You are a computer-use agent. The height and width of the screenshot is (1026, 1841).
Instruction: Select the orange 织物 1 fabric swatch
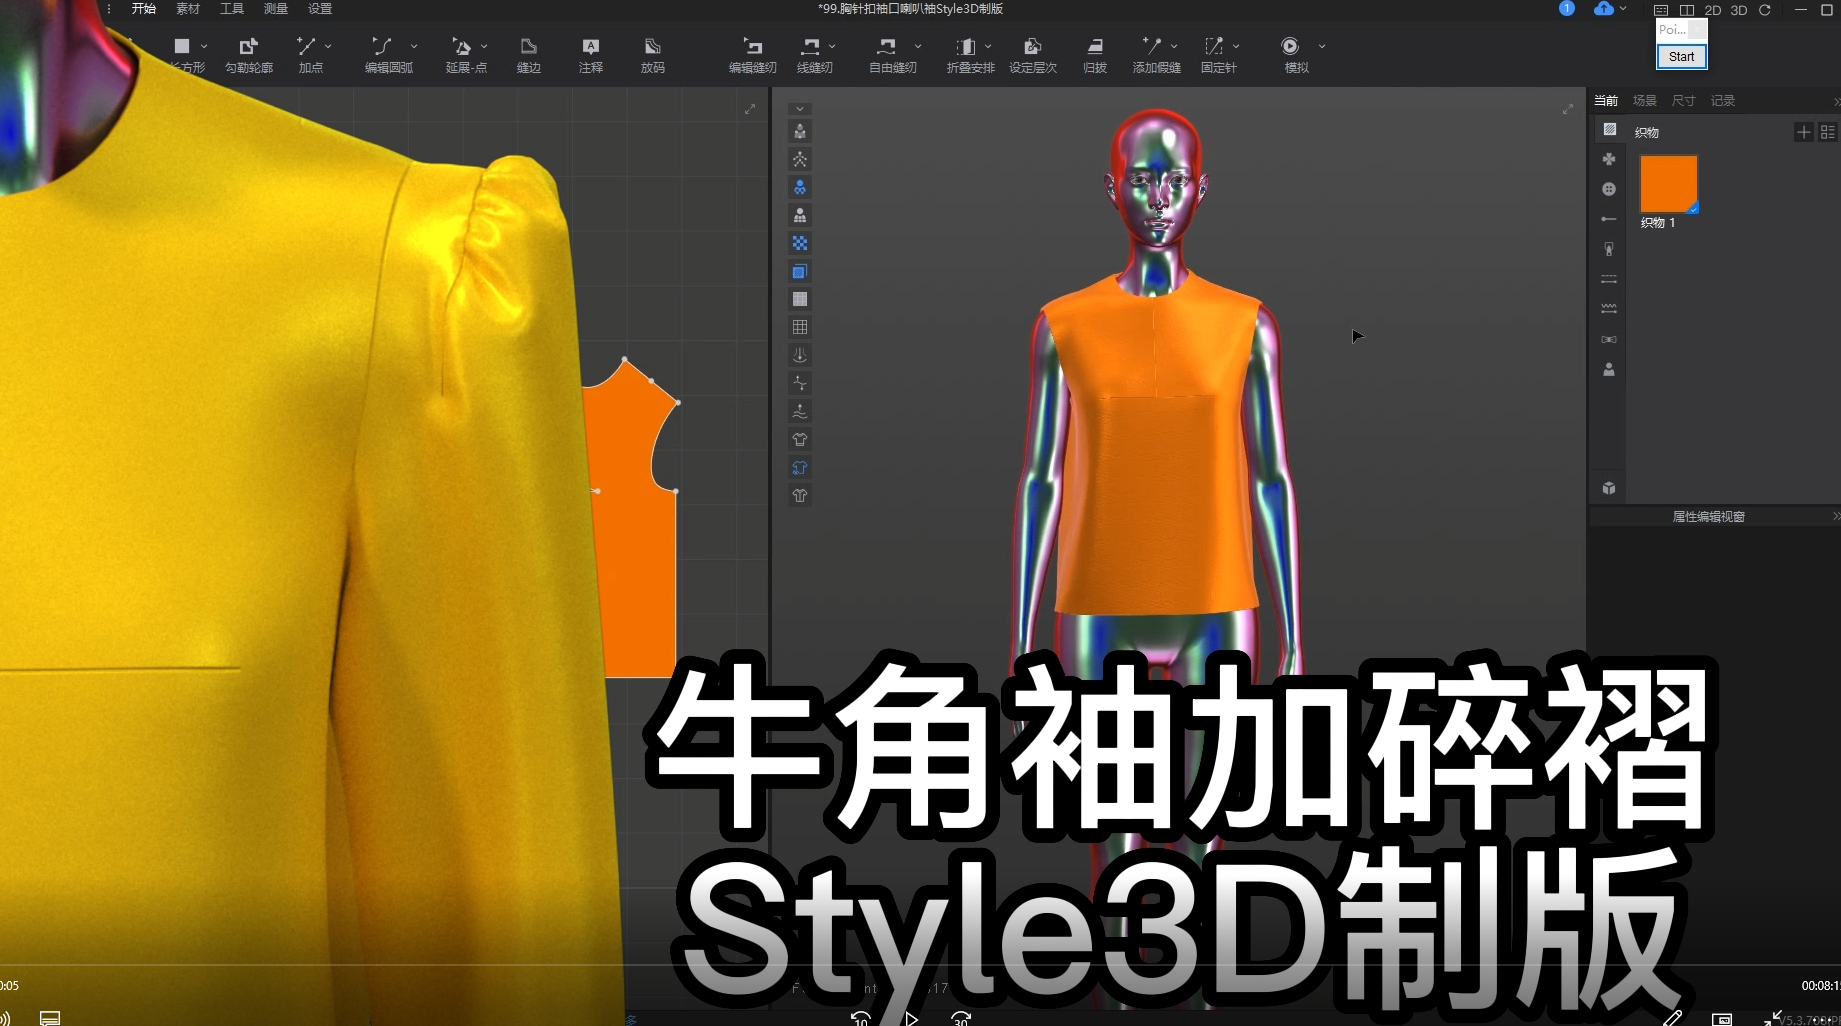tap(1669, 184)
